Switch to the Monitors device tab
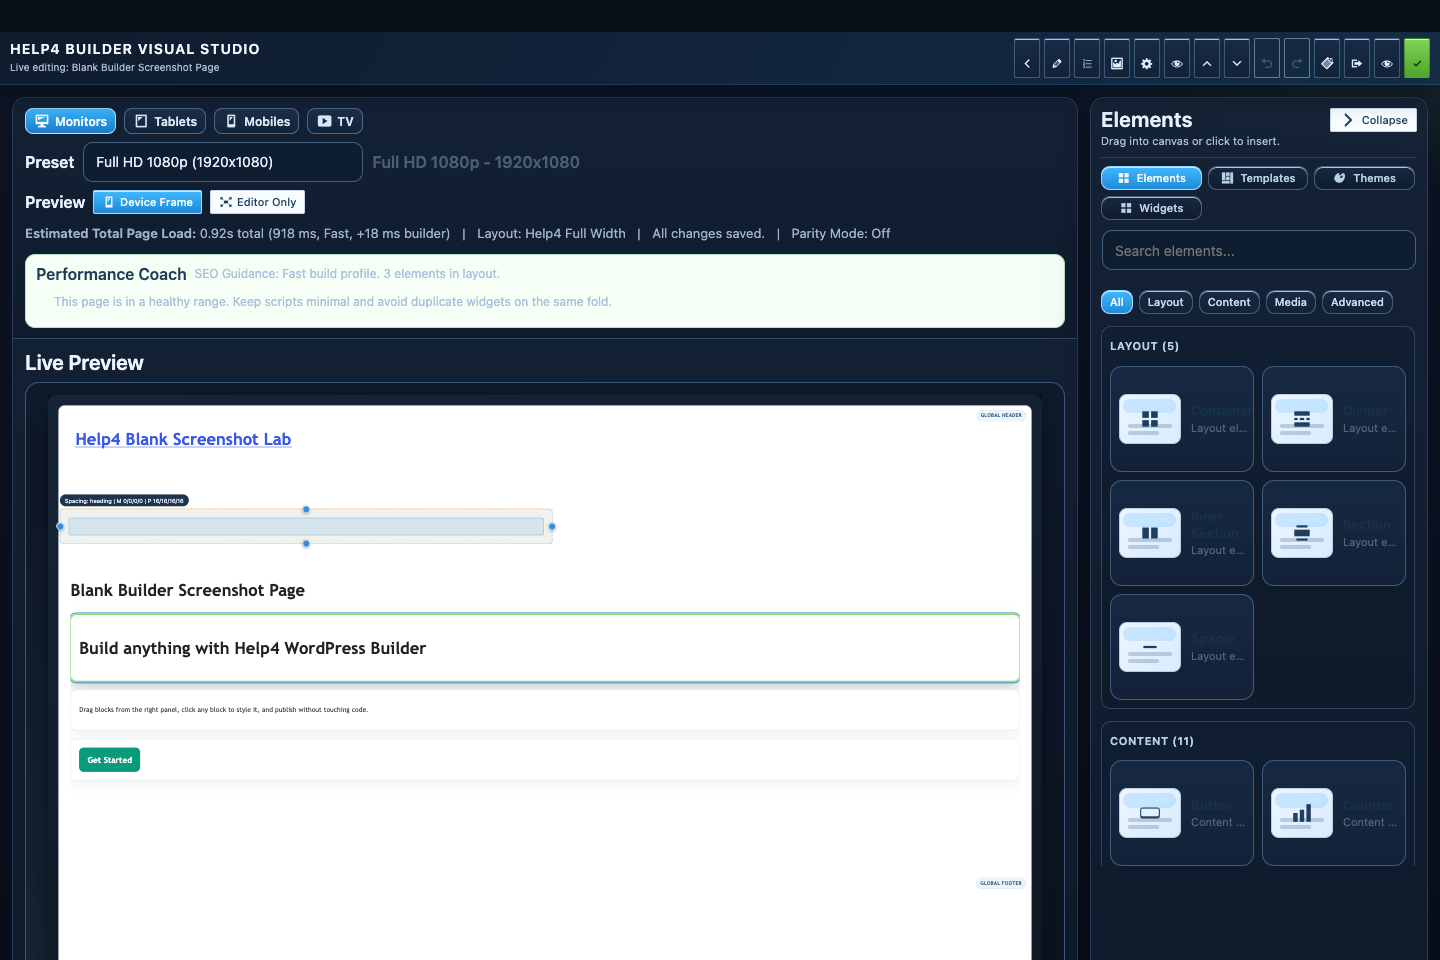Viewport: 1440px width, 960px height. point(70,121)
